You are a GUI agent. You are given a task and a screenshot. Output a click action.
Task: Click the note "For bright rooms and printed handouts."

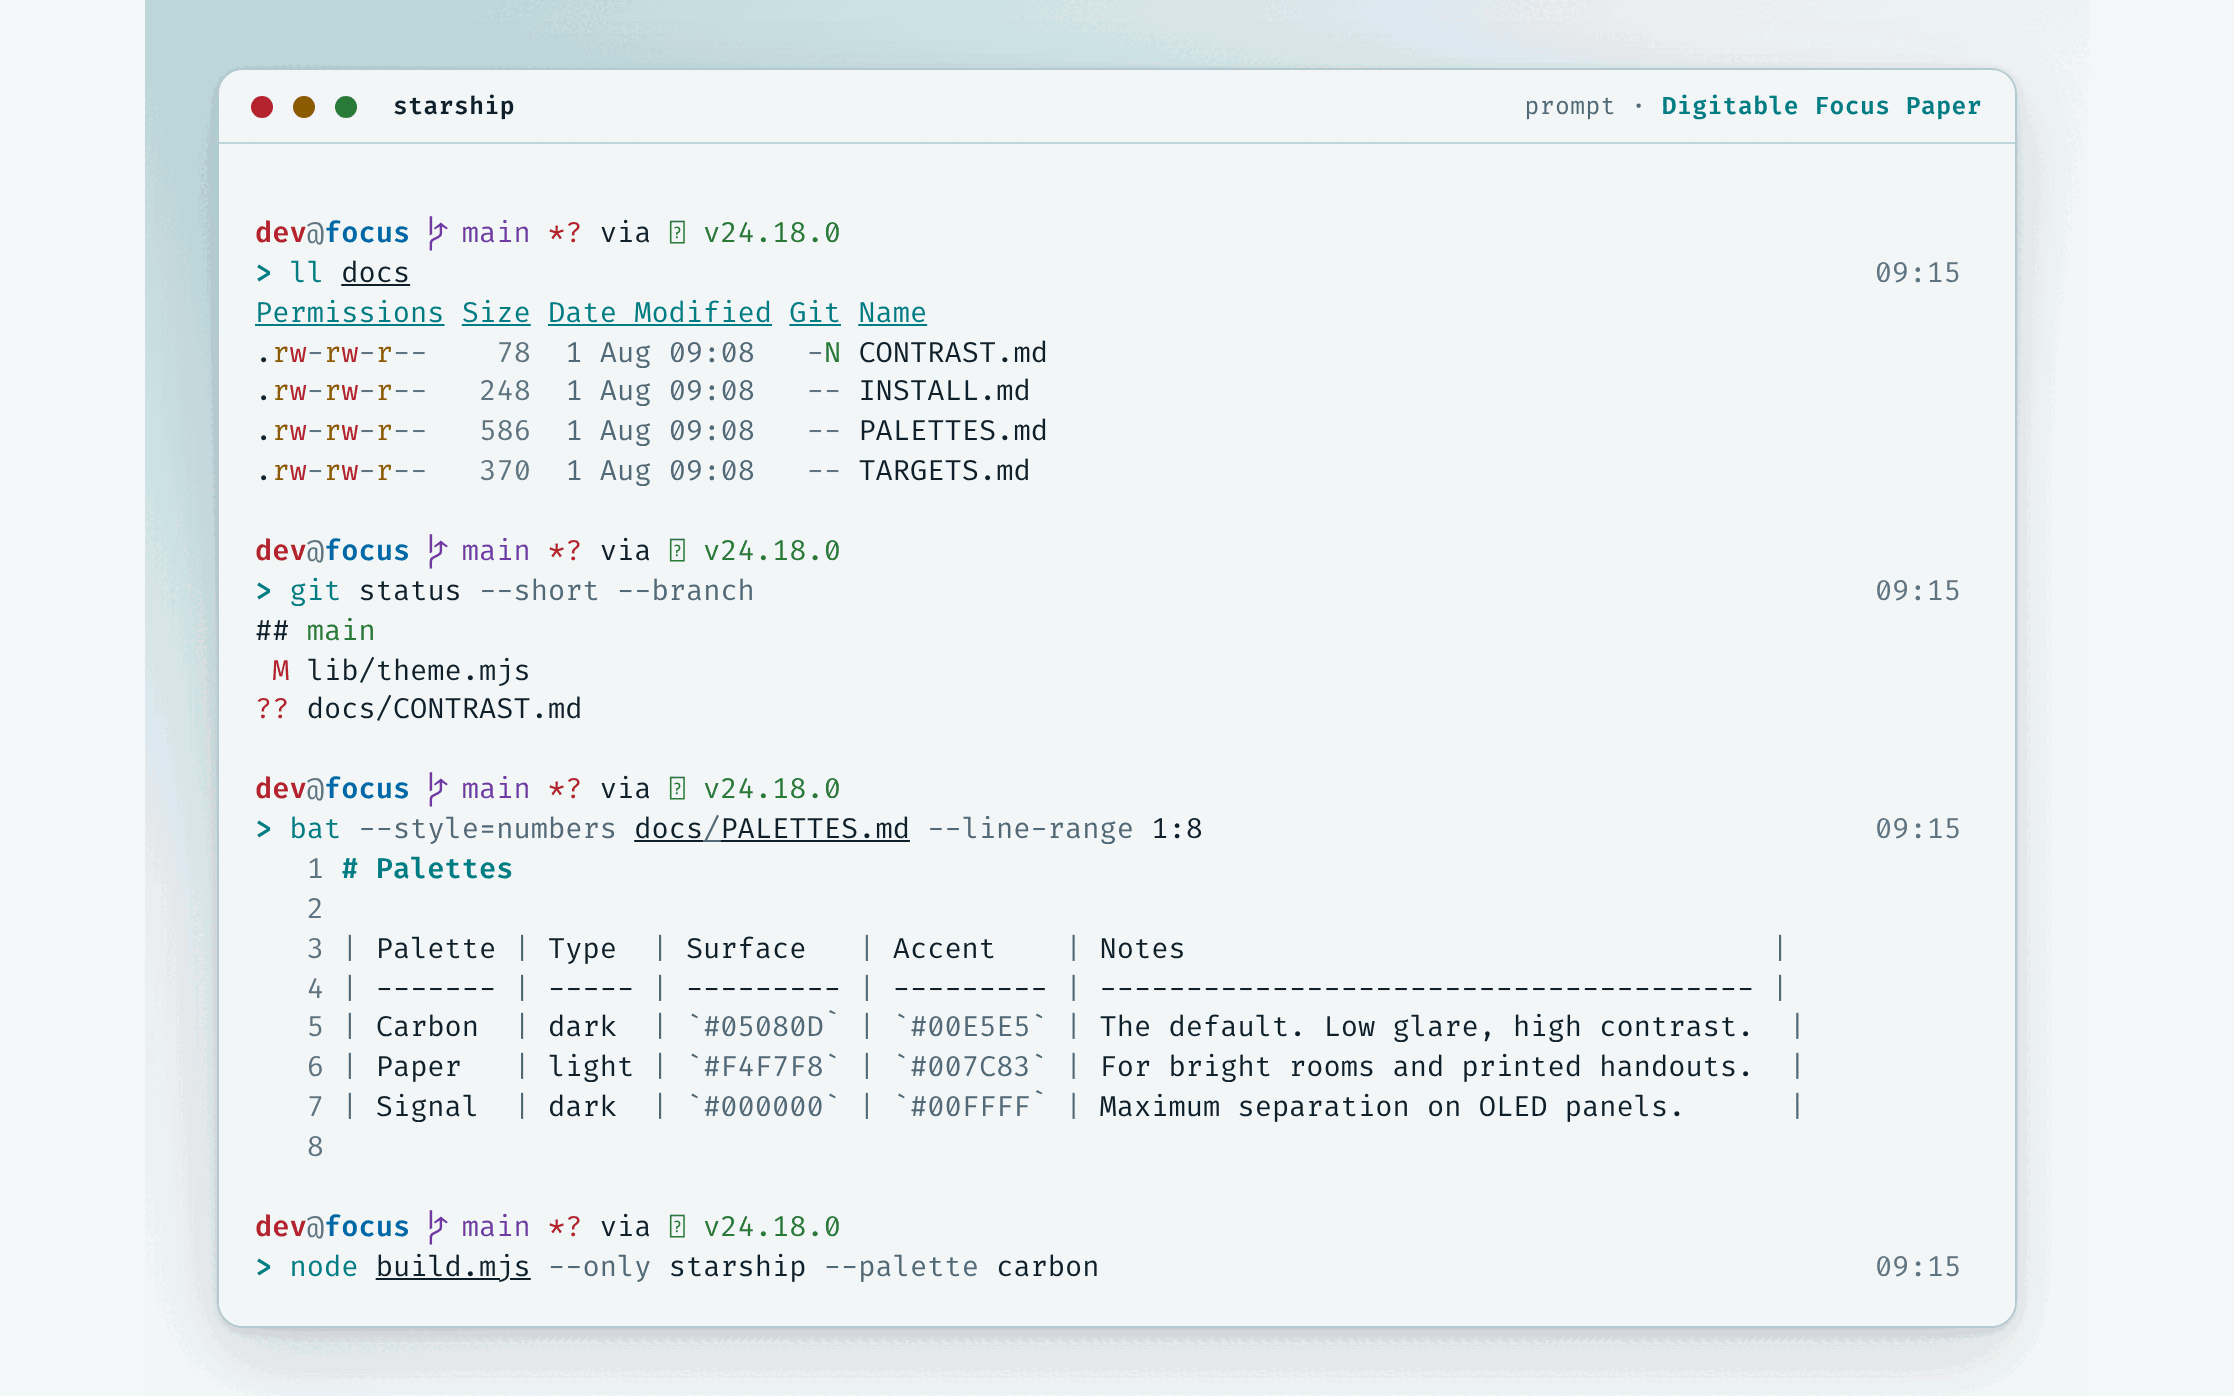[x=1426, y=1067]
